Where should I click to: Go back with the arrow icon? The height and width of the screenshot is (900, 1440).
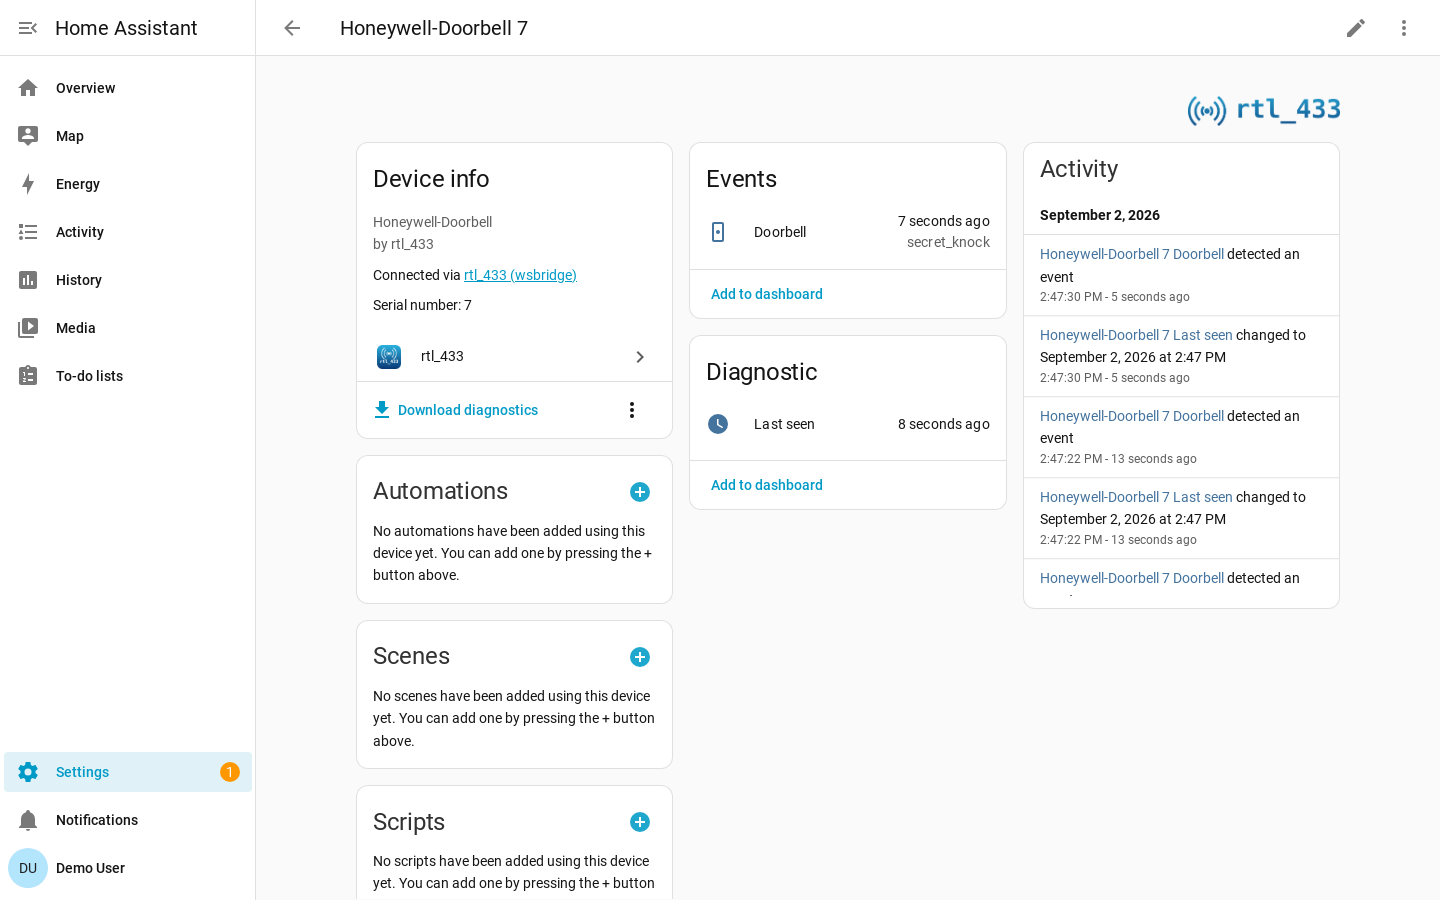click(292, 28)
